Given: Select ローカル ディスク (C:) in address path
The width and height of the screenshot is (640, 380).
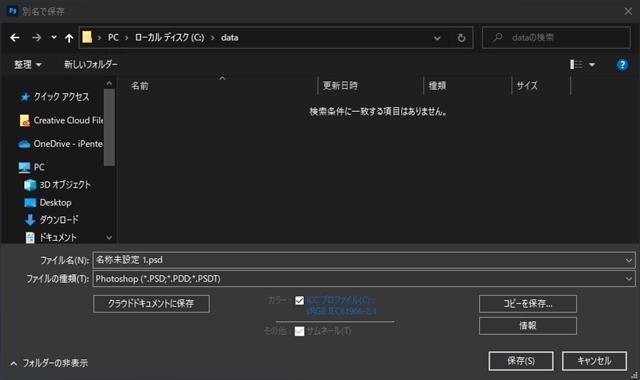Looking at the screenshot, I should click(x=169, y=38).
